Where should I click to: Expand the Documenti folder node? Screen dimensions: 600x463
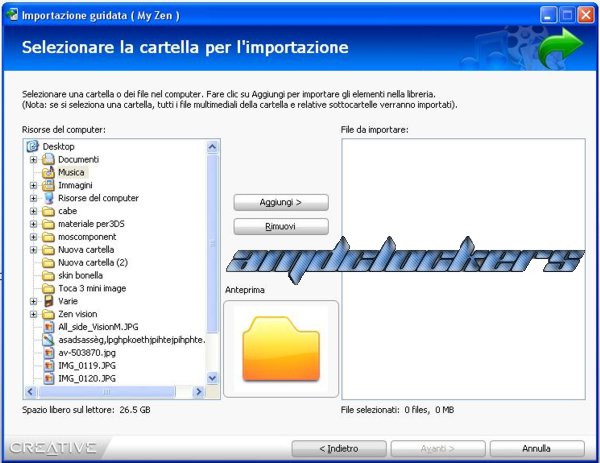point(33,160)
